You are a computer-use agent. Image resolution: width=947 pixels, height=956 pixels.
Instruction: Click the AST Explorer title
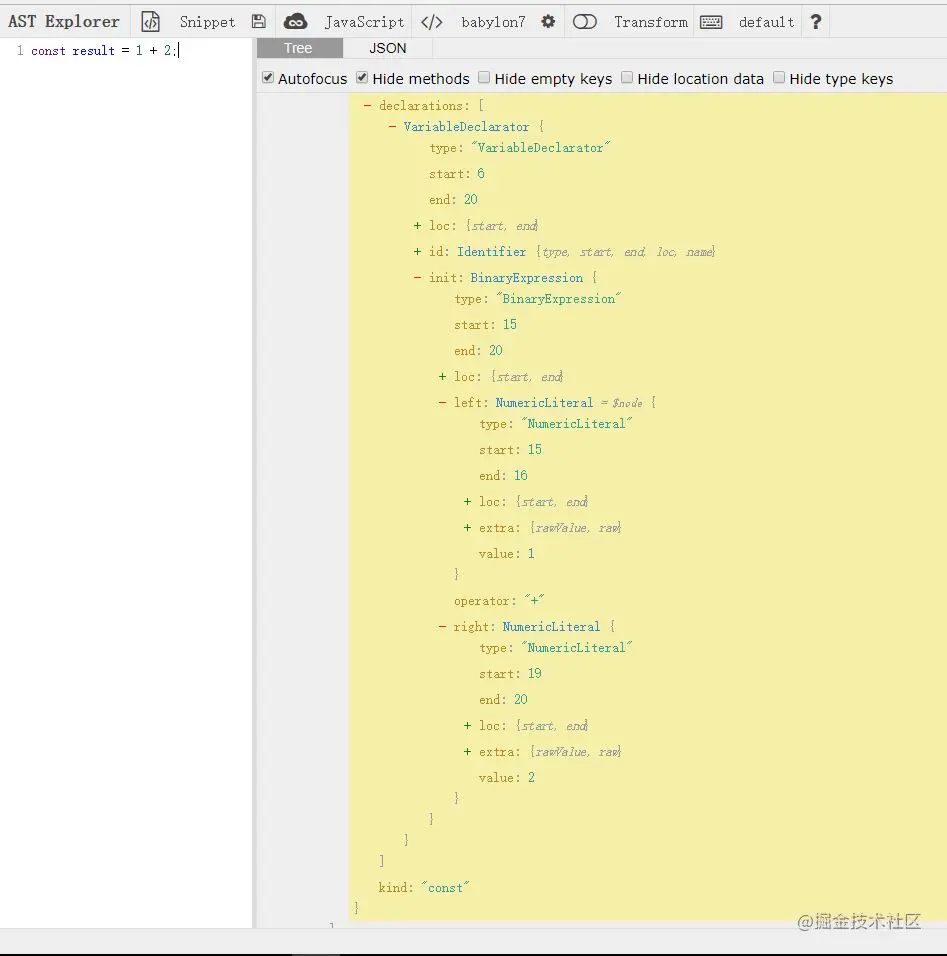pos(63,21)
